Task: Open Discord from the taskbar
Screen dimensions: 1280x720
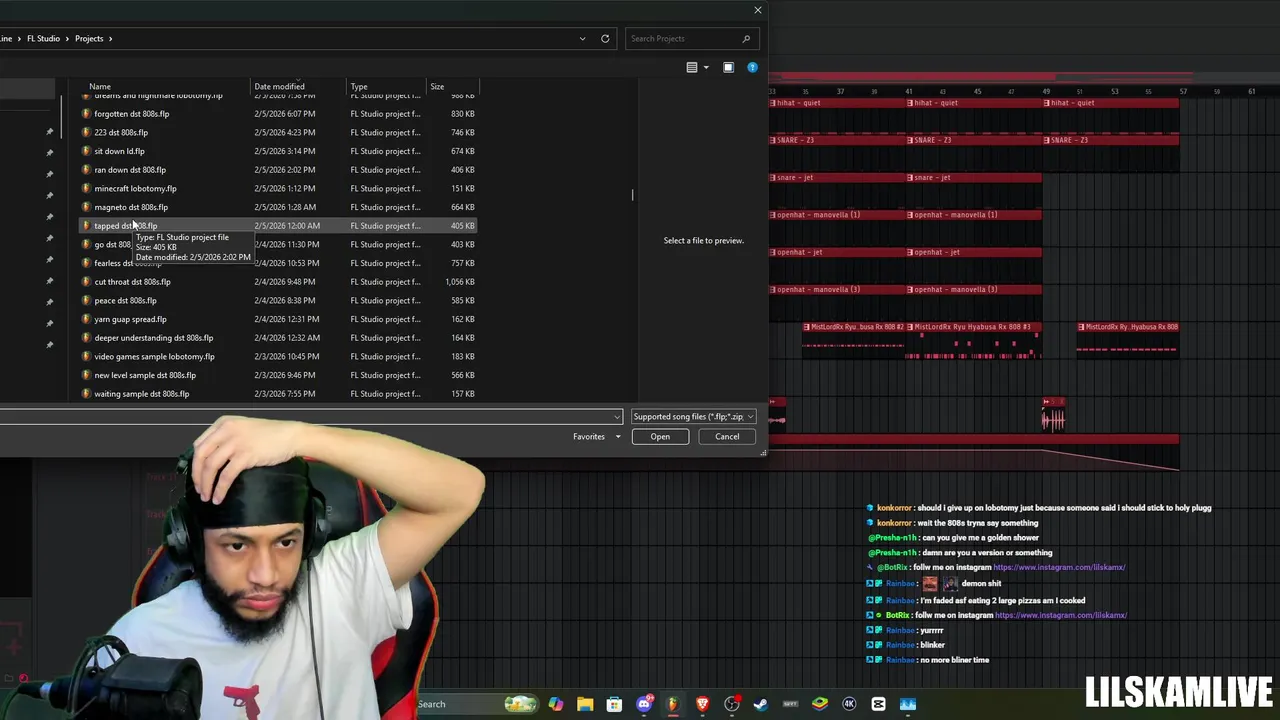Action: (x=644, y=704)
